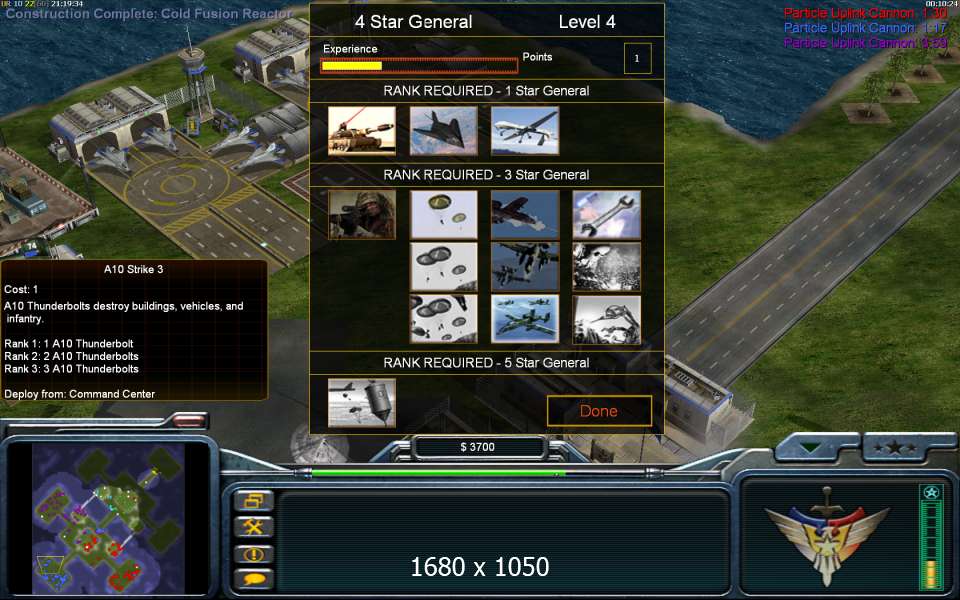The width and height of the screenshot is (960, 600).
Task: Select the Pathfinder sniper power
Action: click(362, 214)
